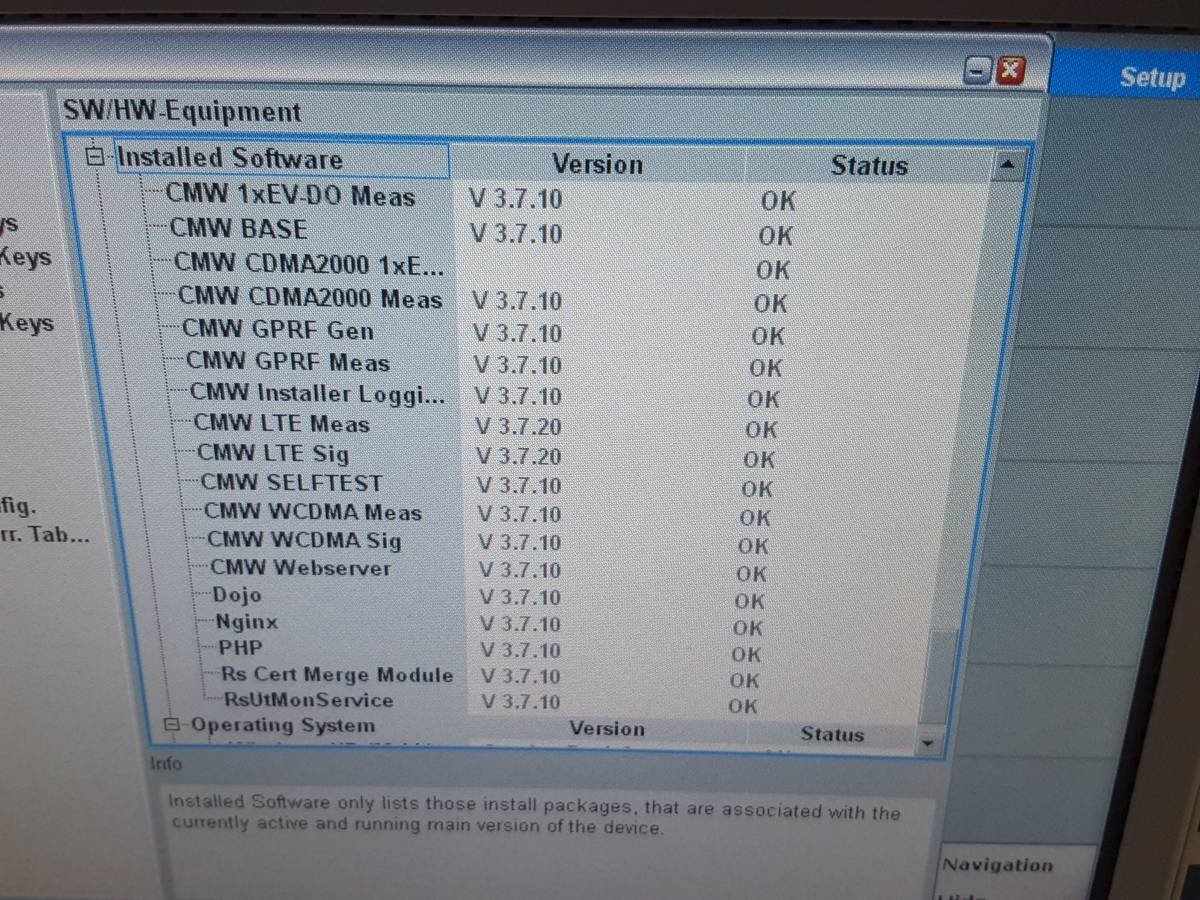
Task: Click V 3.7.20 version of CMW LTE Meas
Action: coord(519,427)
